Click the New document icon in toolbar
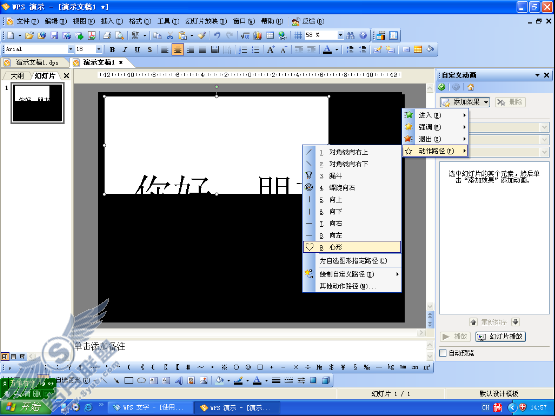 click(x=11, y=35)
